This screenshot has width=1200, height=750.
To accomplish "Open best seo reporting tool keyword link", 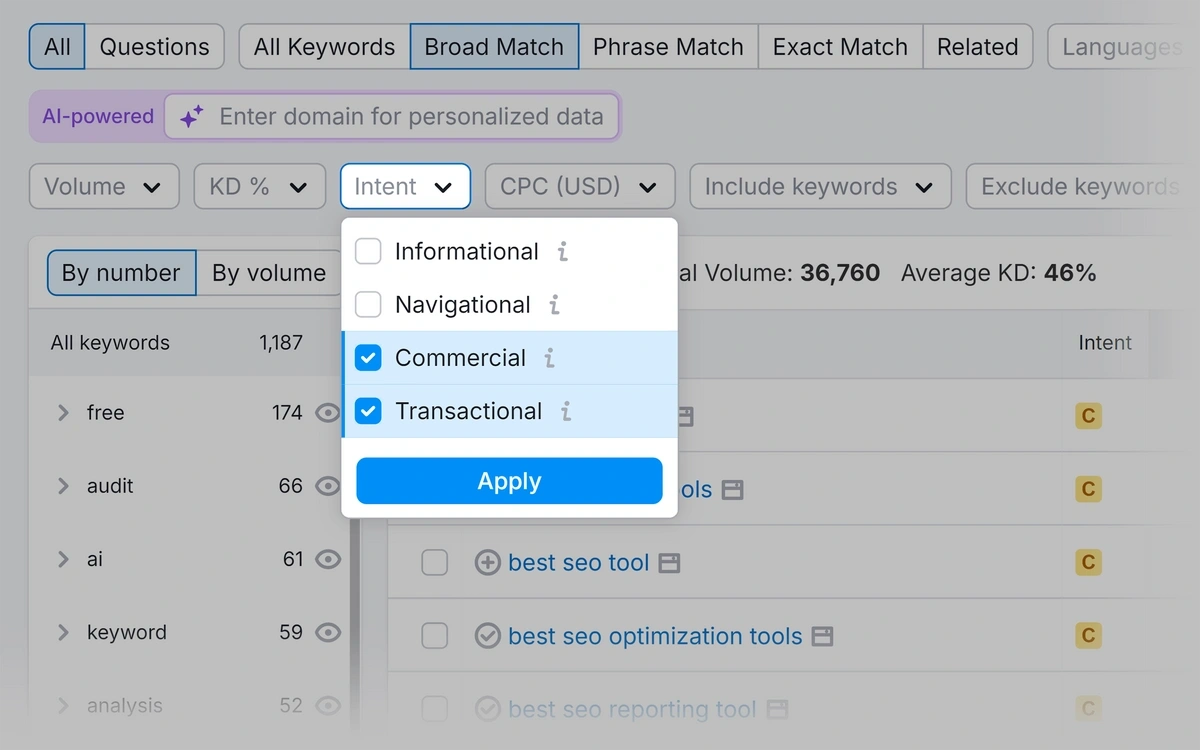I will point(632,709).
